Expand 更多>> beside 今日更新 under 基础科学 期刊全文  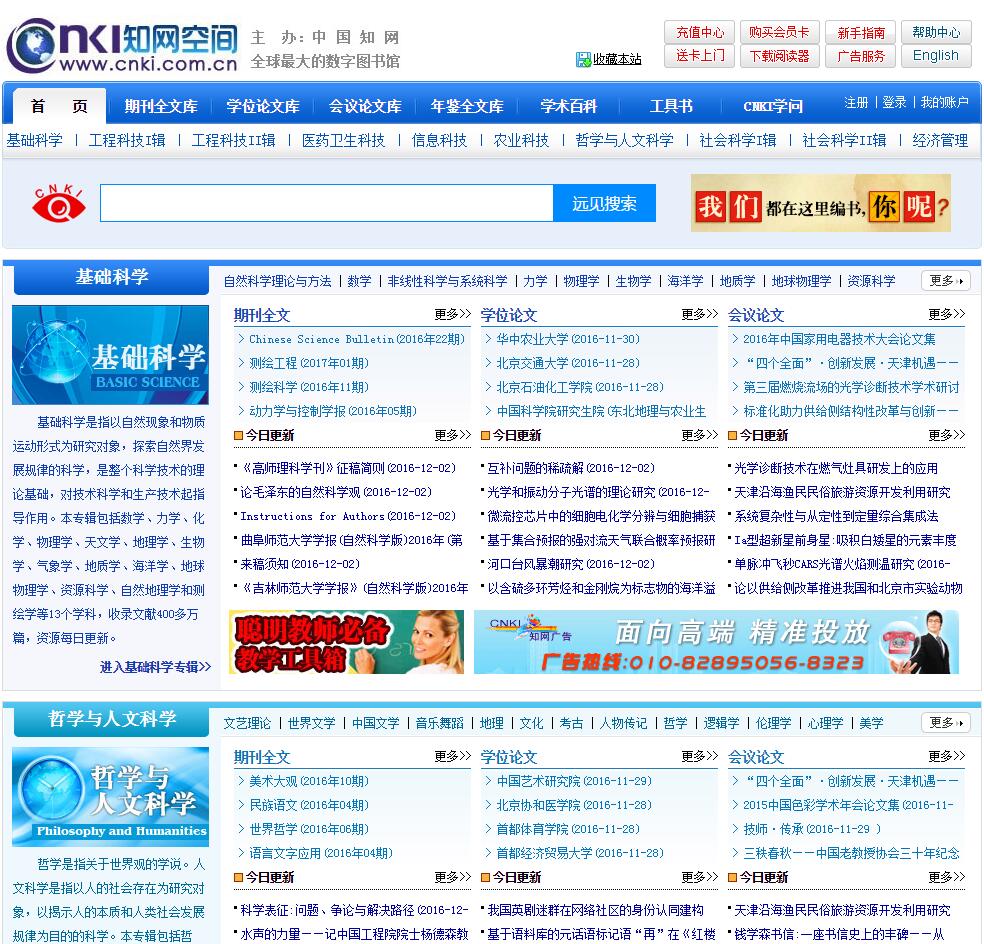coord(452,435)
